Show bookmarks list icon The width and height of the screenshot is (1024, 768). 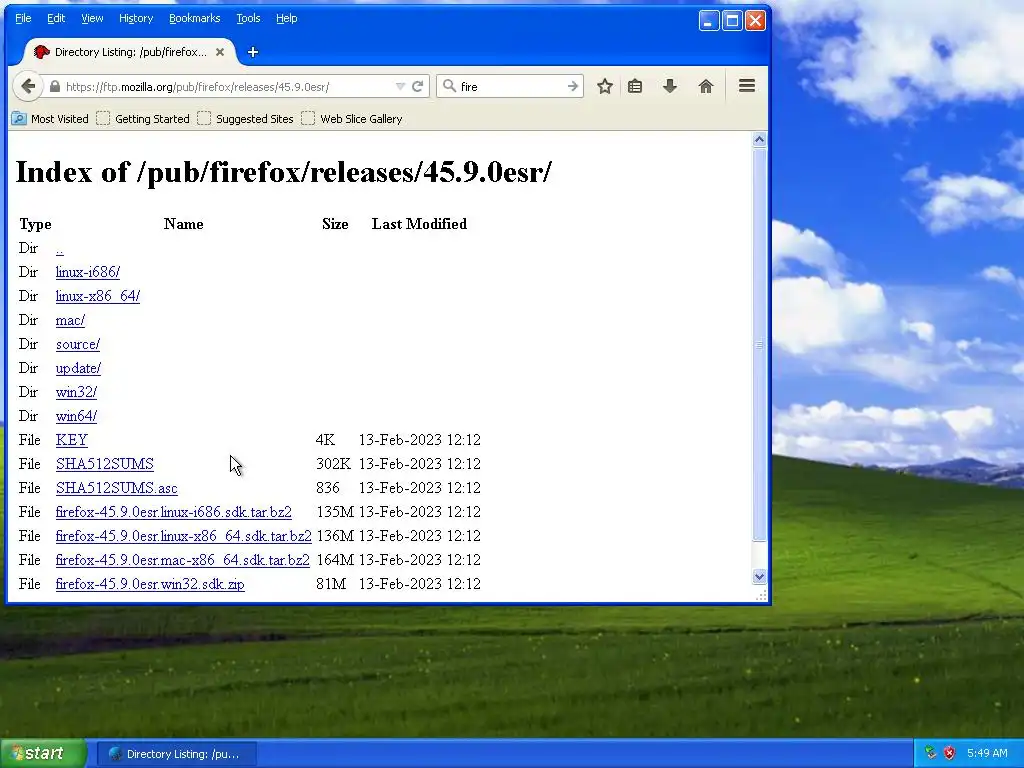click(635, 86)
